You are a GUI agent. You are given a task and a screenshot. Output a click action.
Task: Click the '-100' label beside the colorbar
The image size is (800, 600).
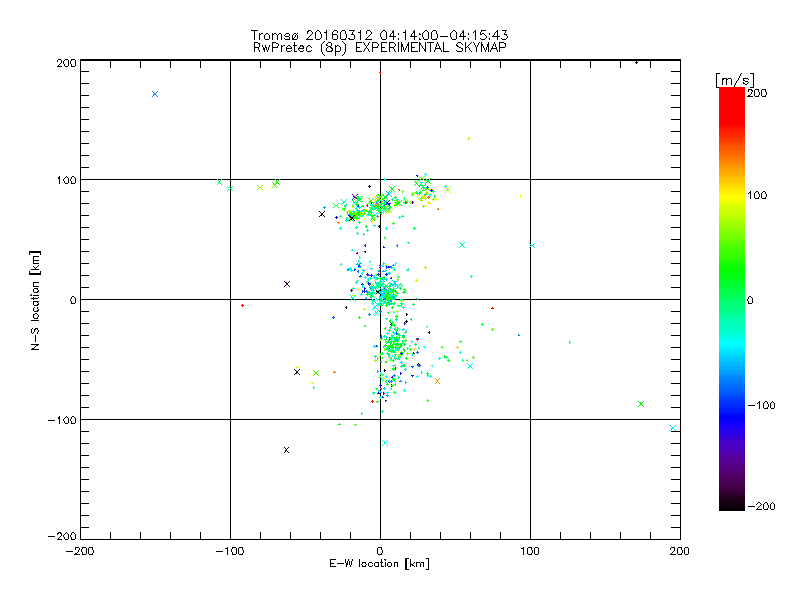[x=761, y=405]
